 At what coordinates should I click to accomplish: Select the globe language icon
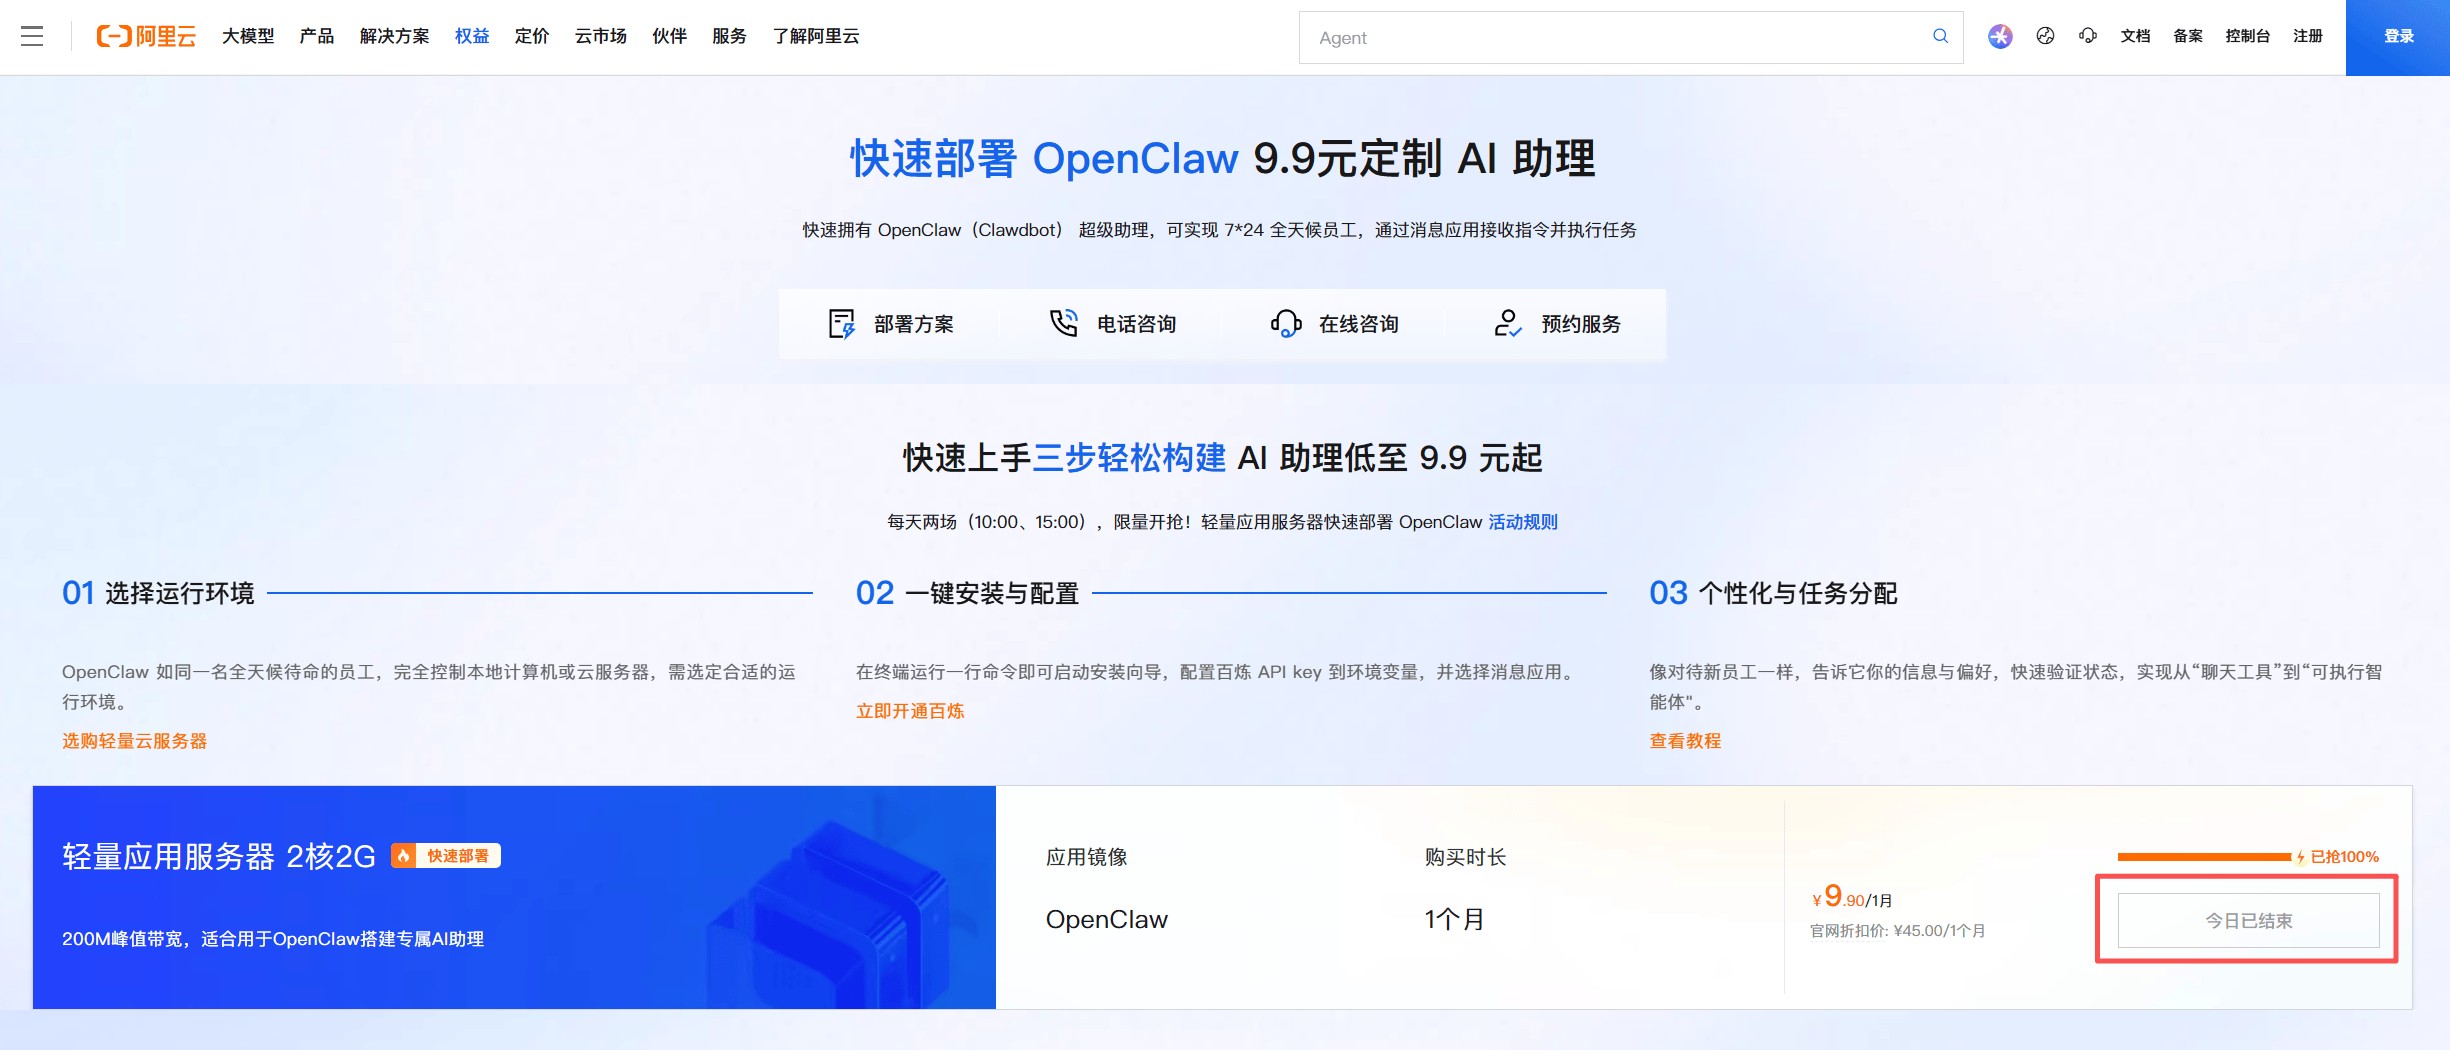tap(2045, 36)
